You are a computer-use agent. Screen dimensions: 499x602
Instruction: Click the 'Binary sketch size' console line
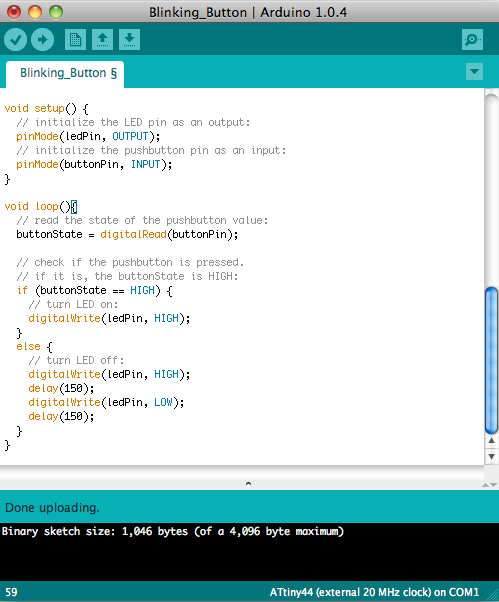coord(173,532)
